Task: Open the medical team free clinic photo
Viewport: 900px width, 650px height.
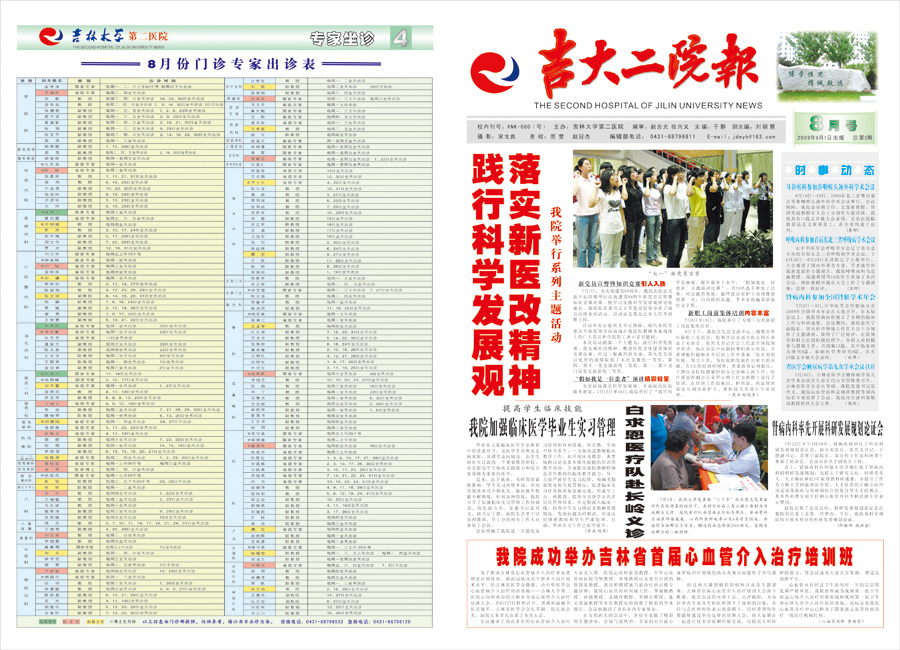Action: coord(709,447)
